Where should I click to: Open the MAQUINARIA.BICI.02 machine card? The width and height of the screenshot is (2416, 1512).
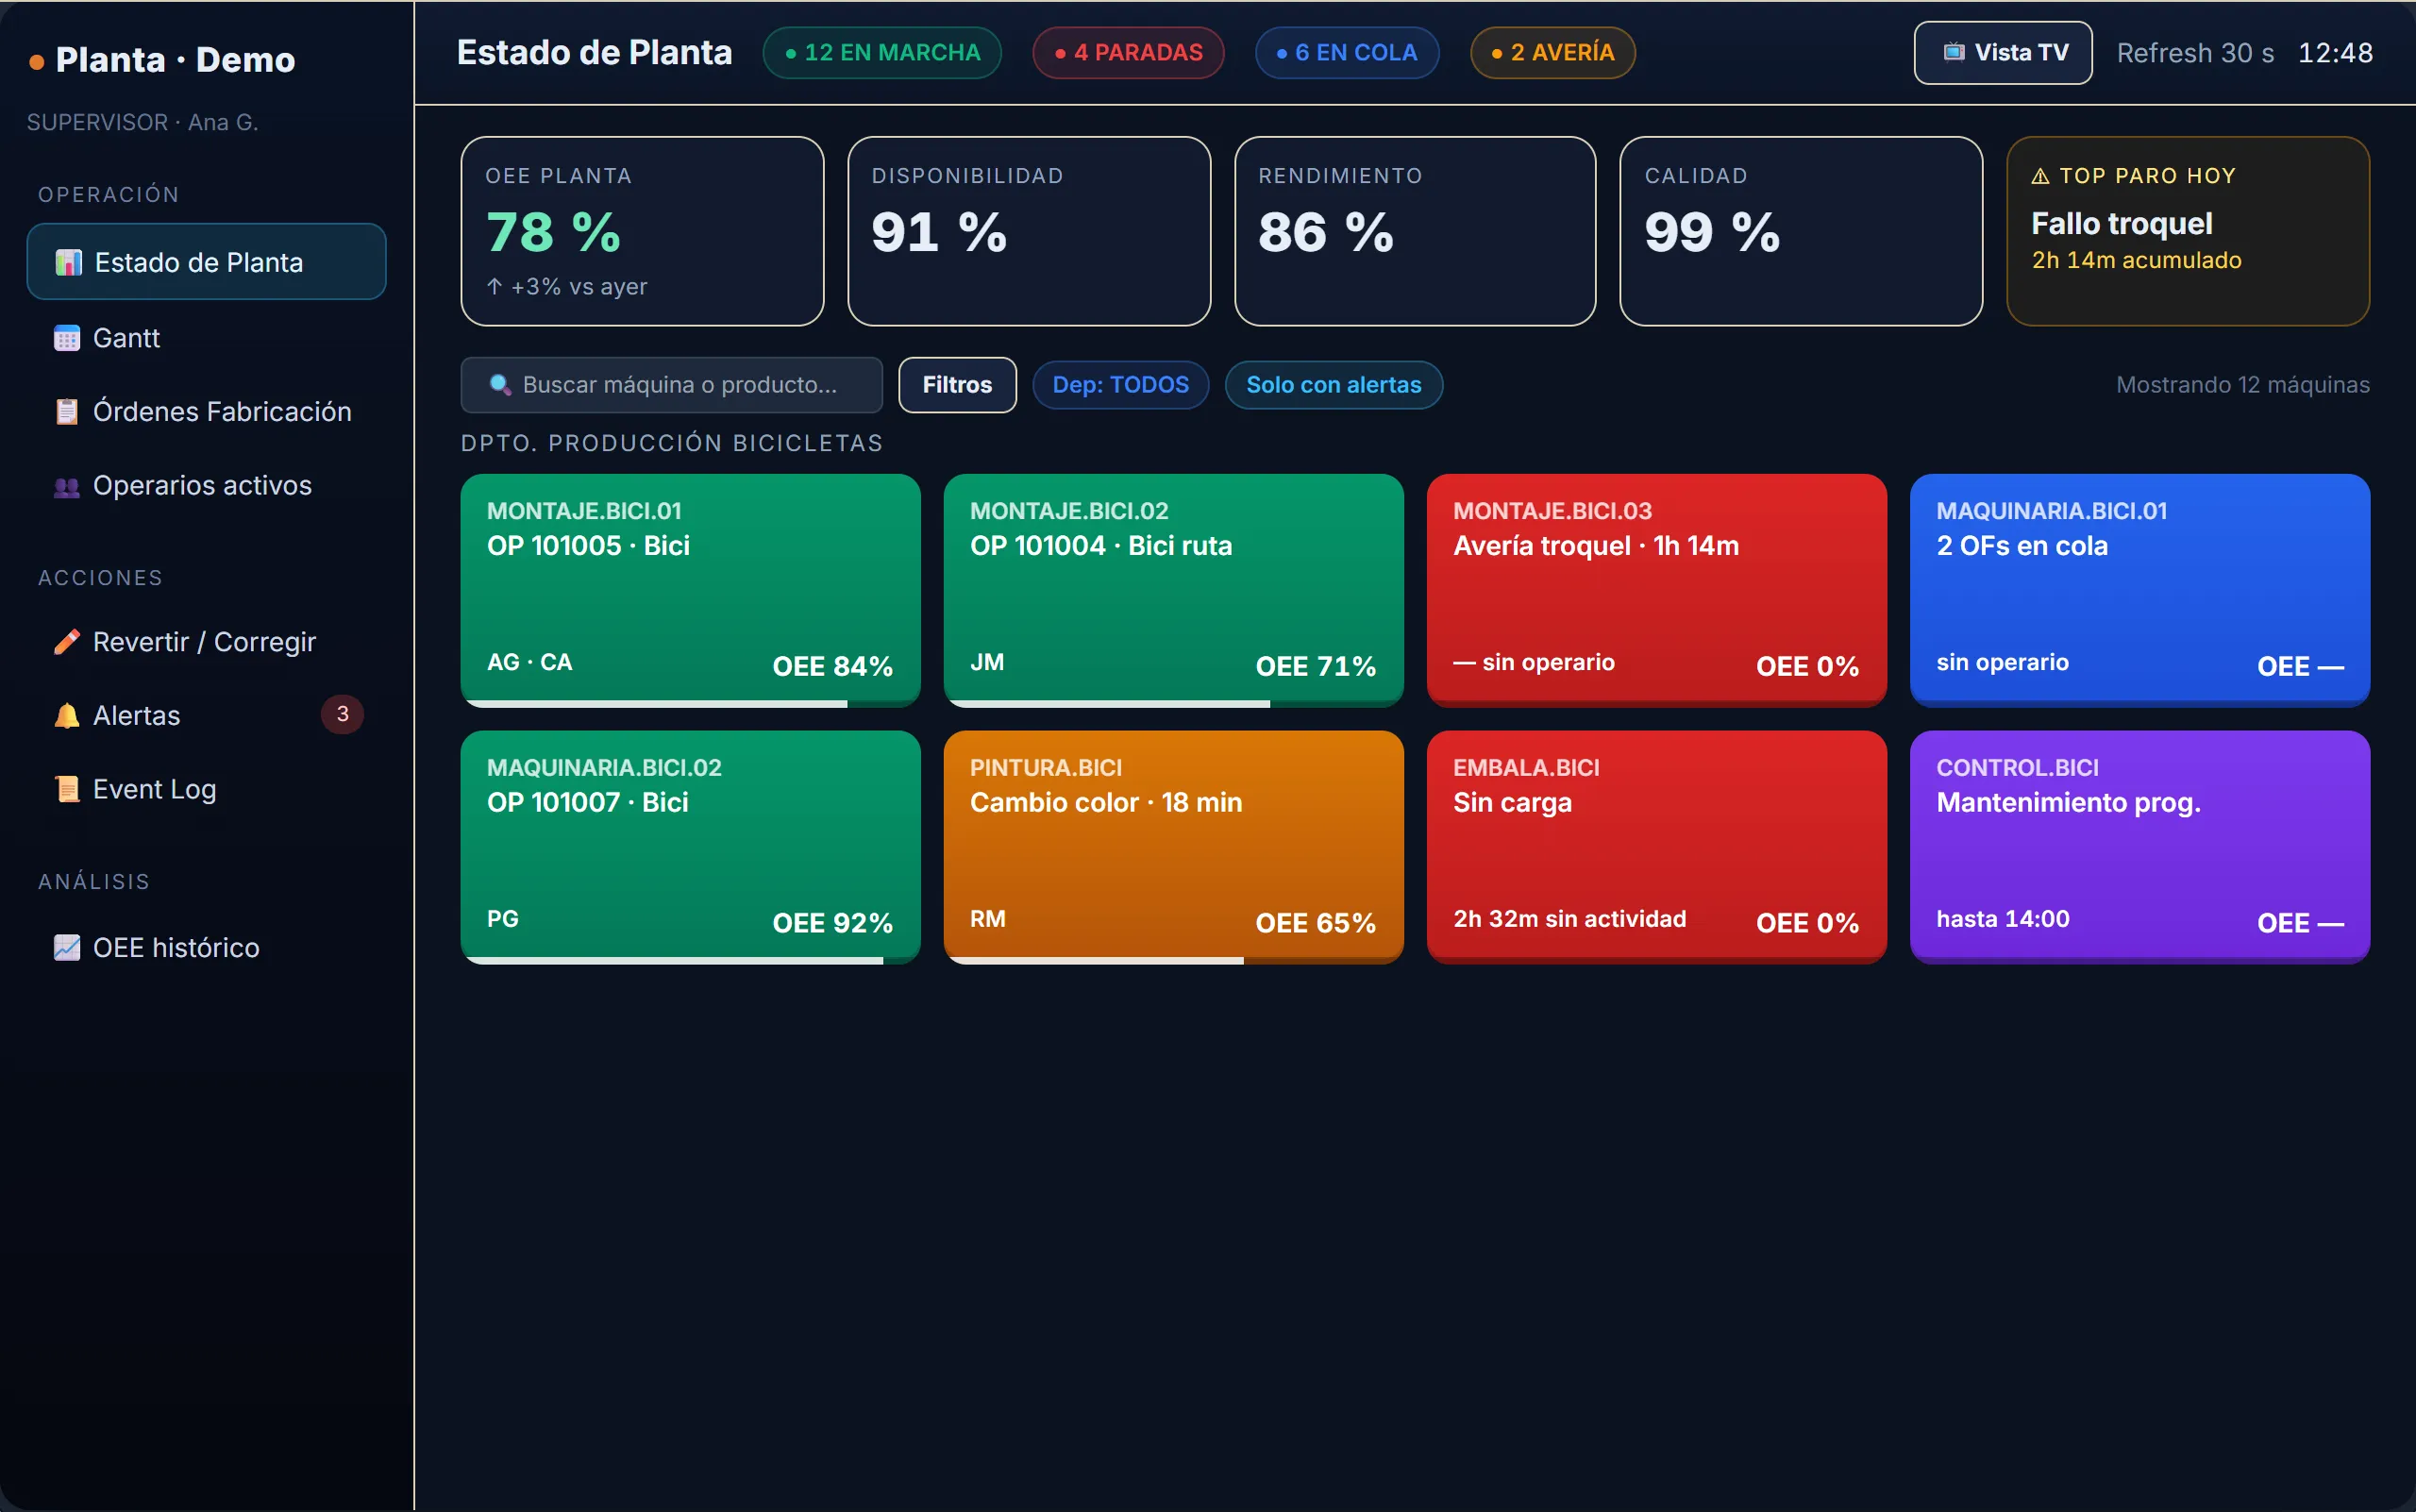[690, 848]
